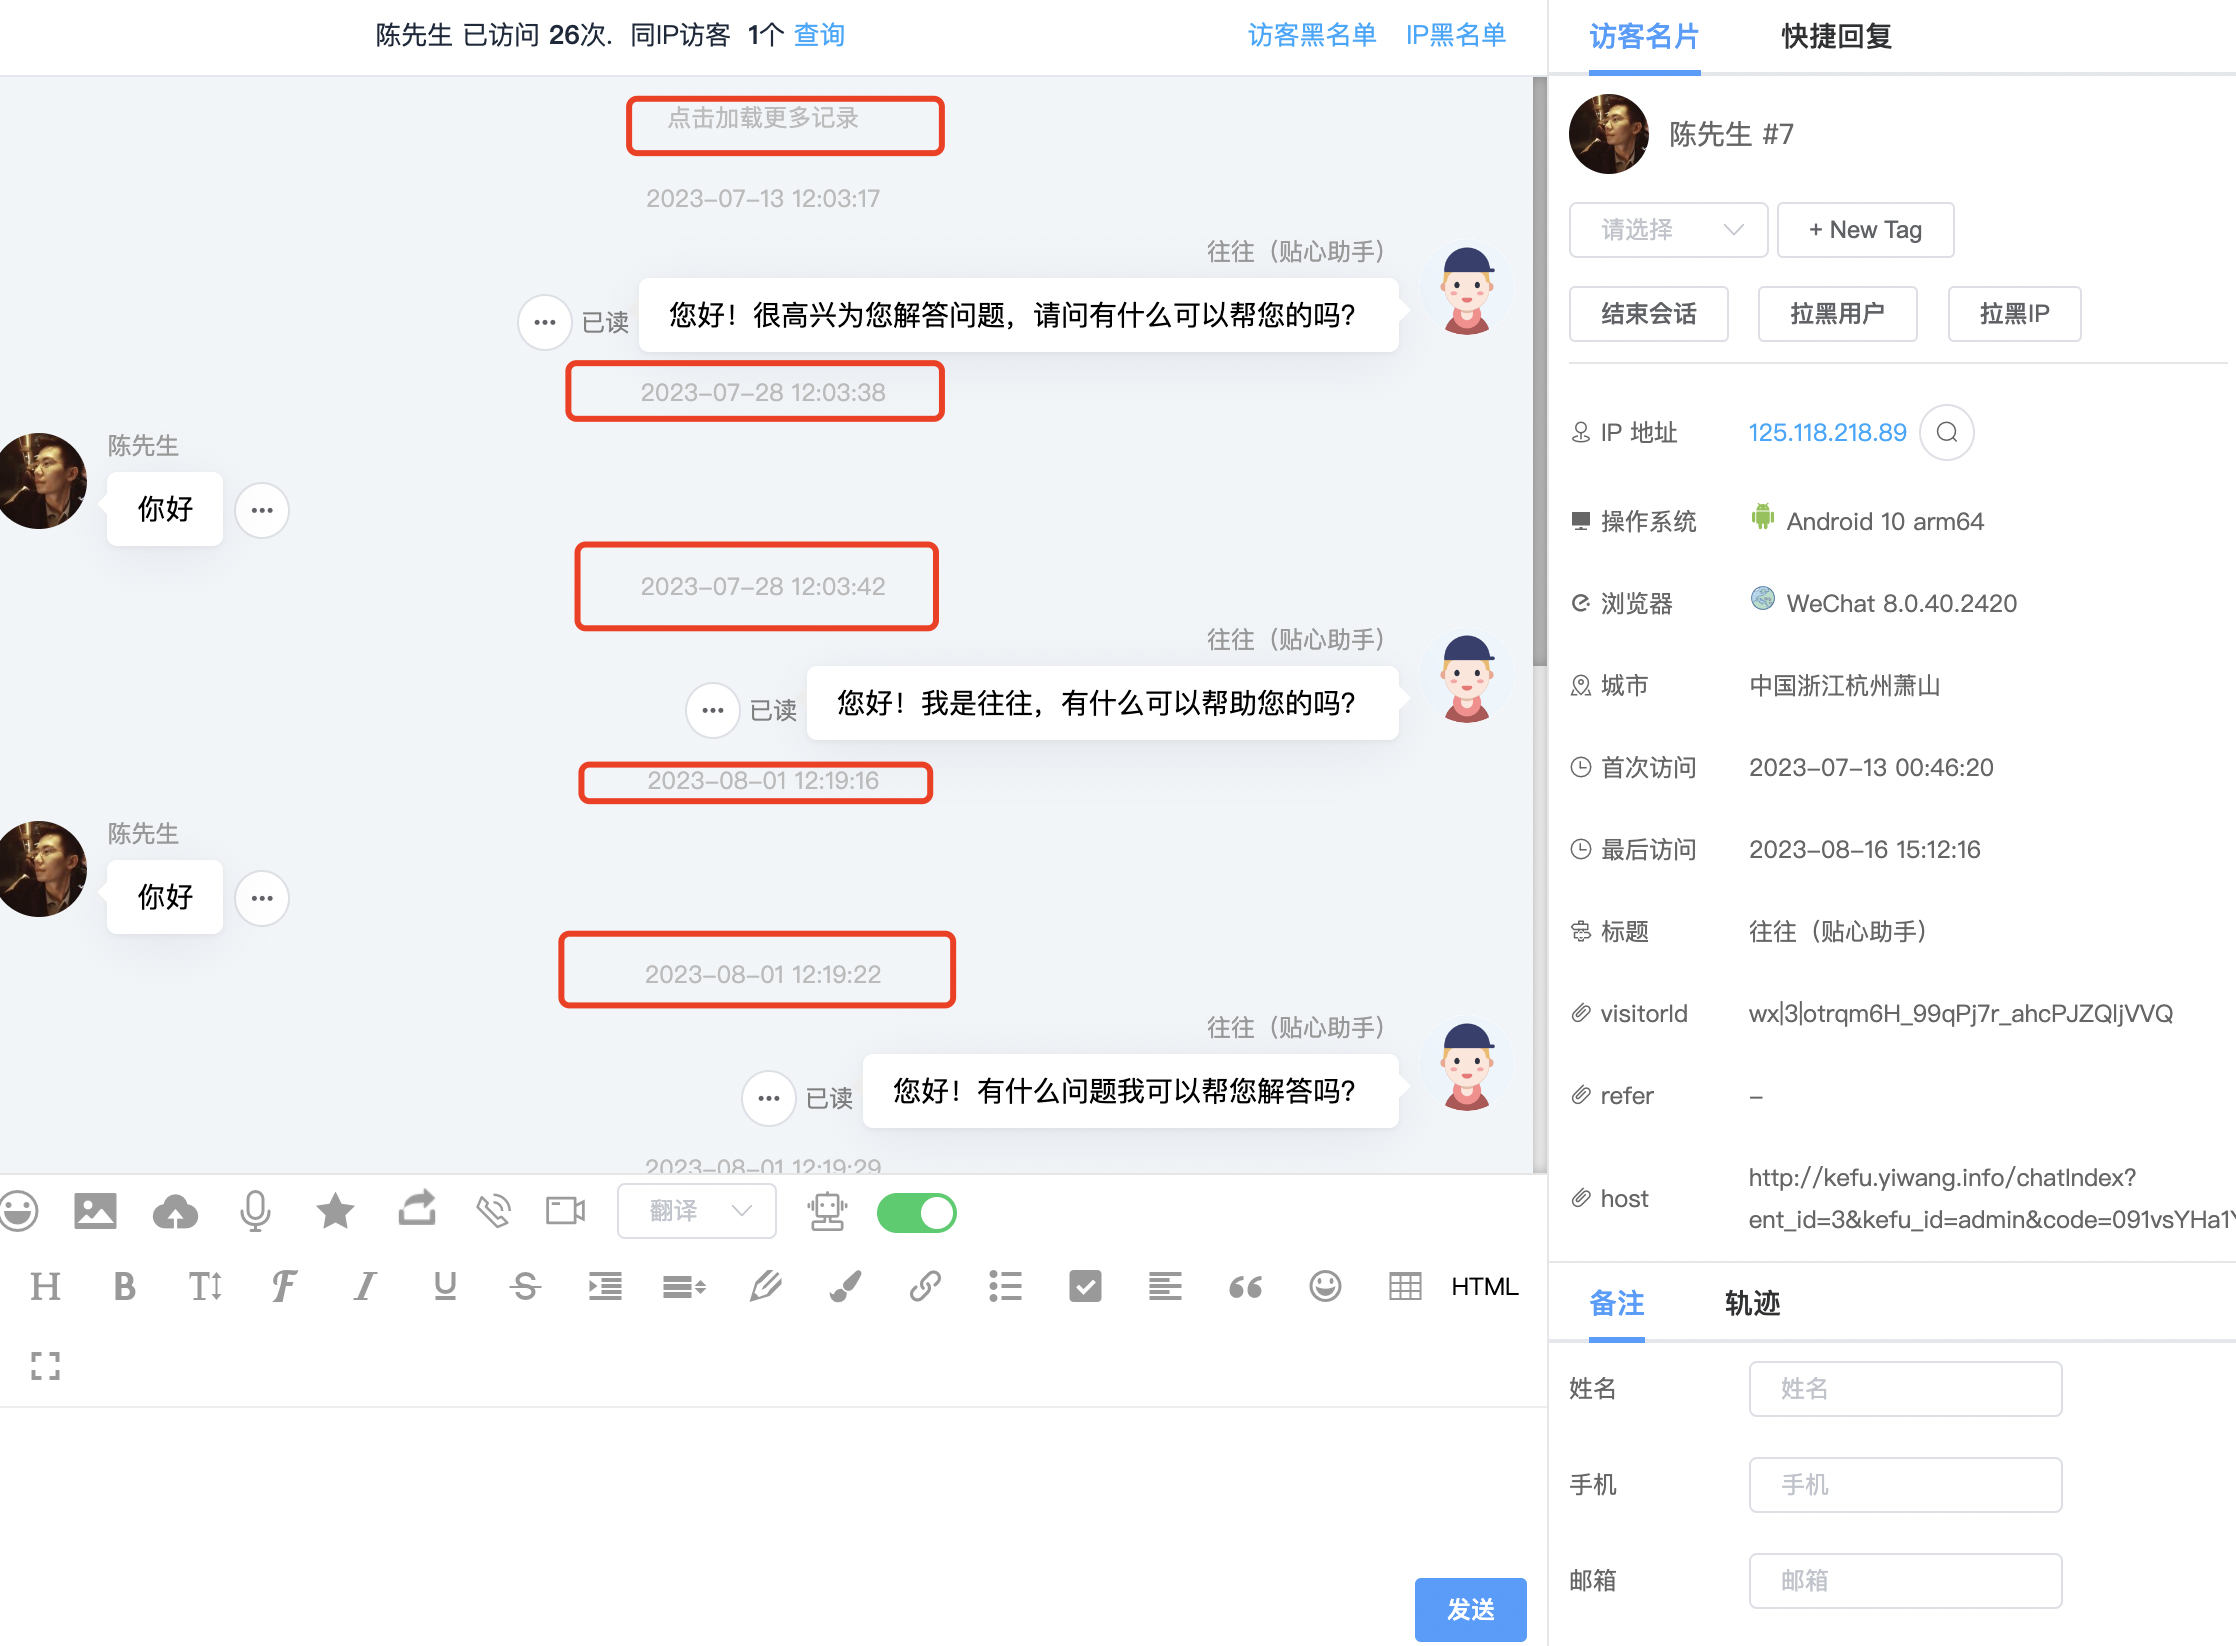2236x1646 pixels.
Task: Click the star favorites icon
Action: point(335,1211)
